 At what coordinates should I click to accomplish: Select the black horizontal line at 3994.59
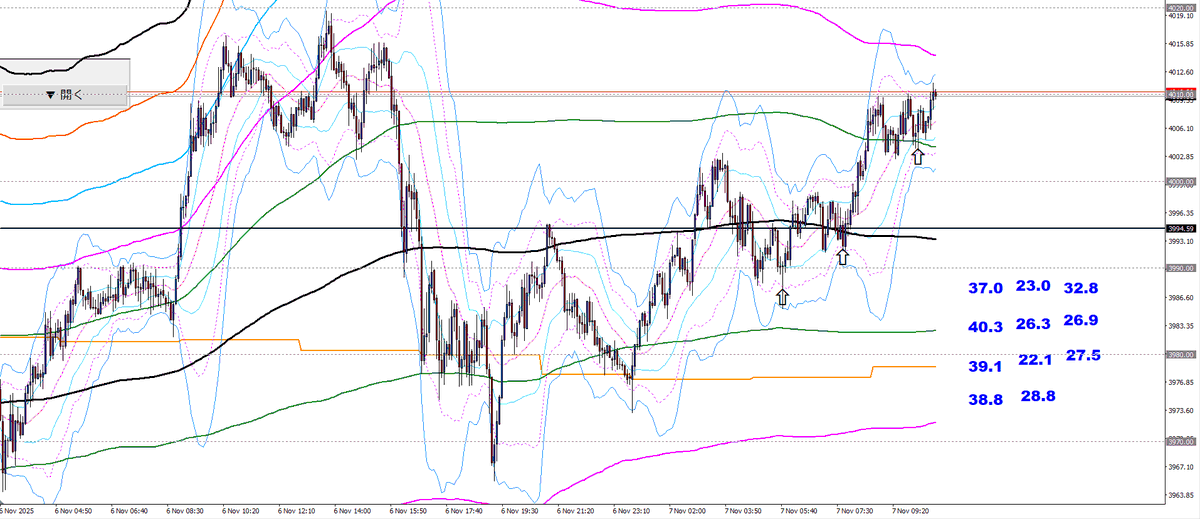click(x=581, y=228)
